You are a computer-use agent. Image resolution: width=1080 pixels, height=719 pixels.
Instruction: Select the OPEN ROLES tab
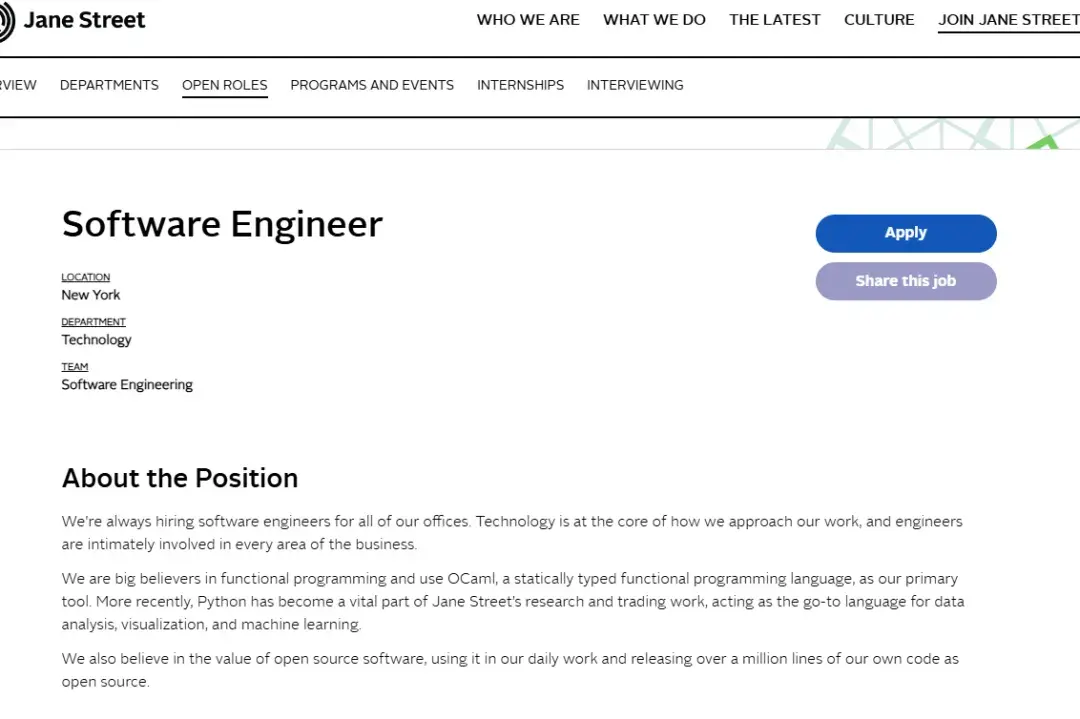tap(225, 85)
